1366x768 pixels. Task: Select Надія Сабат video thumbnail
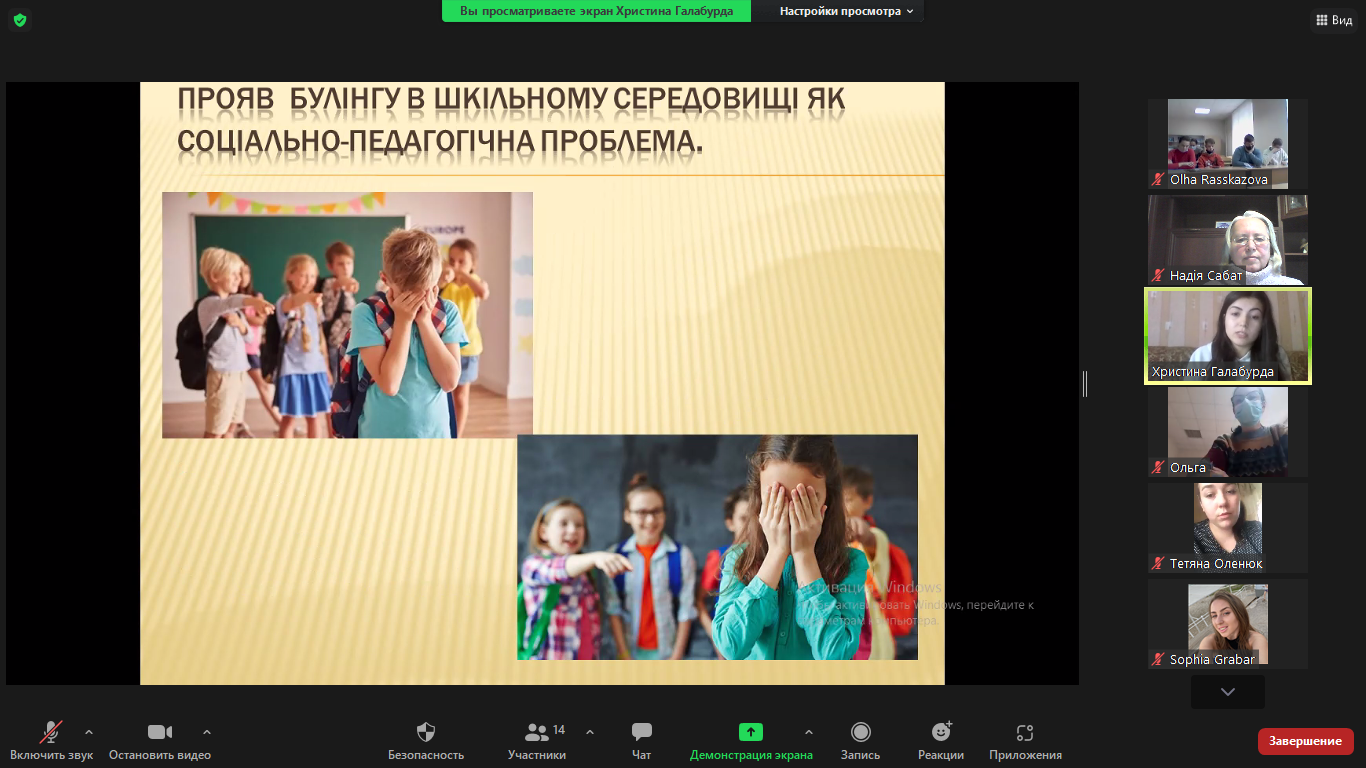coord(1227,240)
